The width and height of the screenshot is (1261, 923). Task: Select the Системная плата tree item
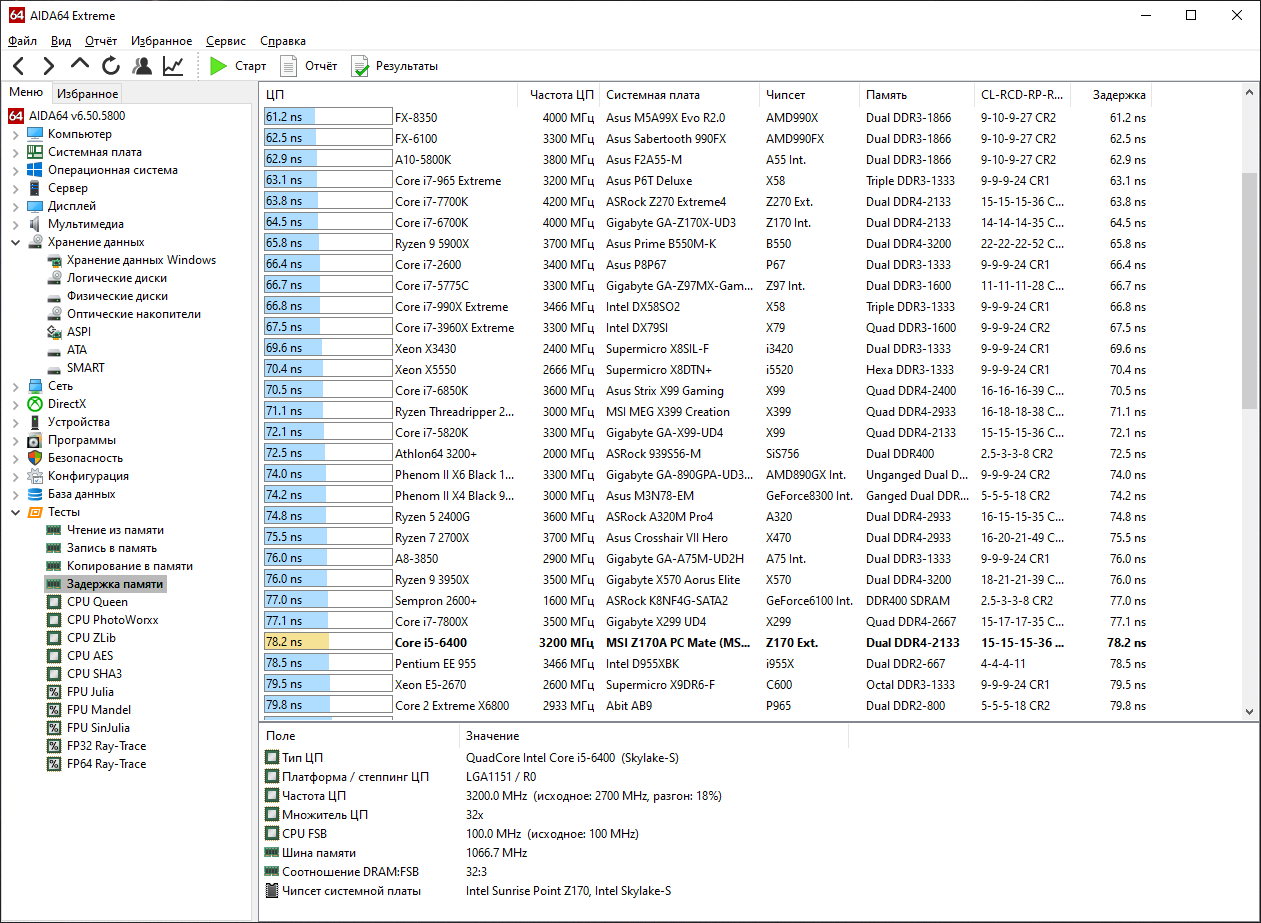94,152
